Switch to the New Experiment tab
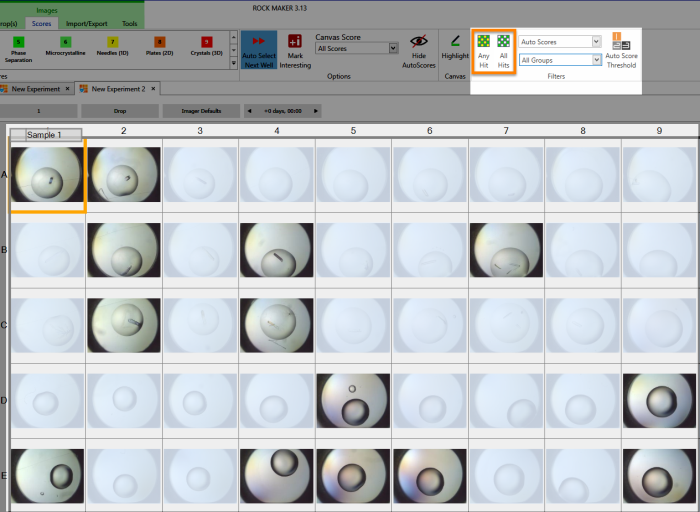 pyautogui.click(x=36, y=89)
